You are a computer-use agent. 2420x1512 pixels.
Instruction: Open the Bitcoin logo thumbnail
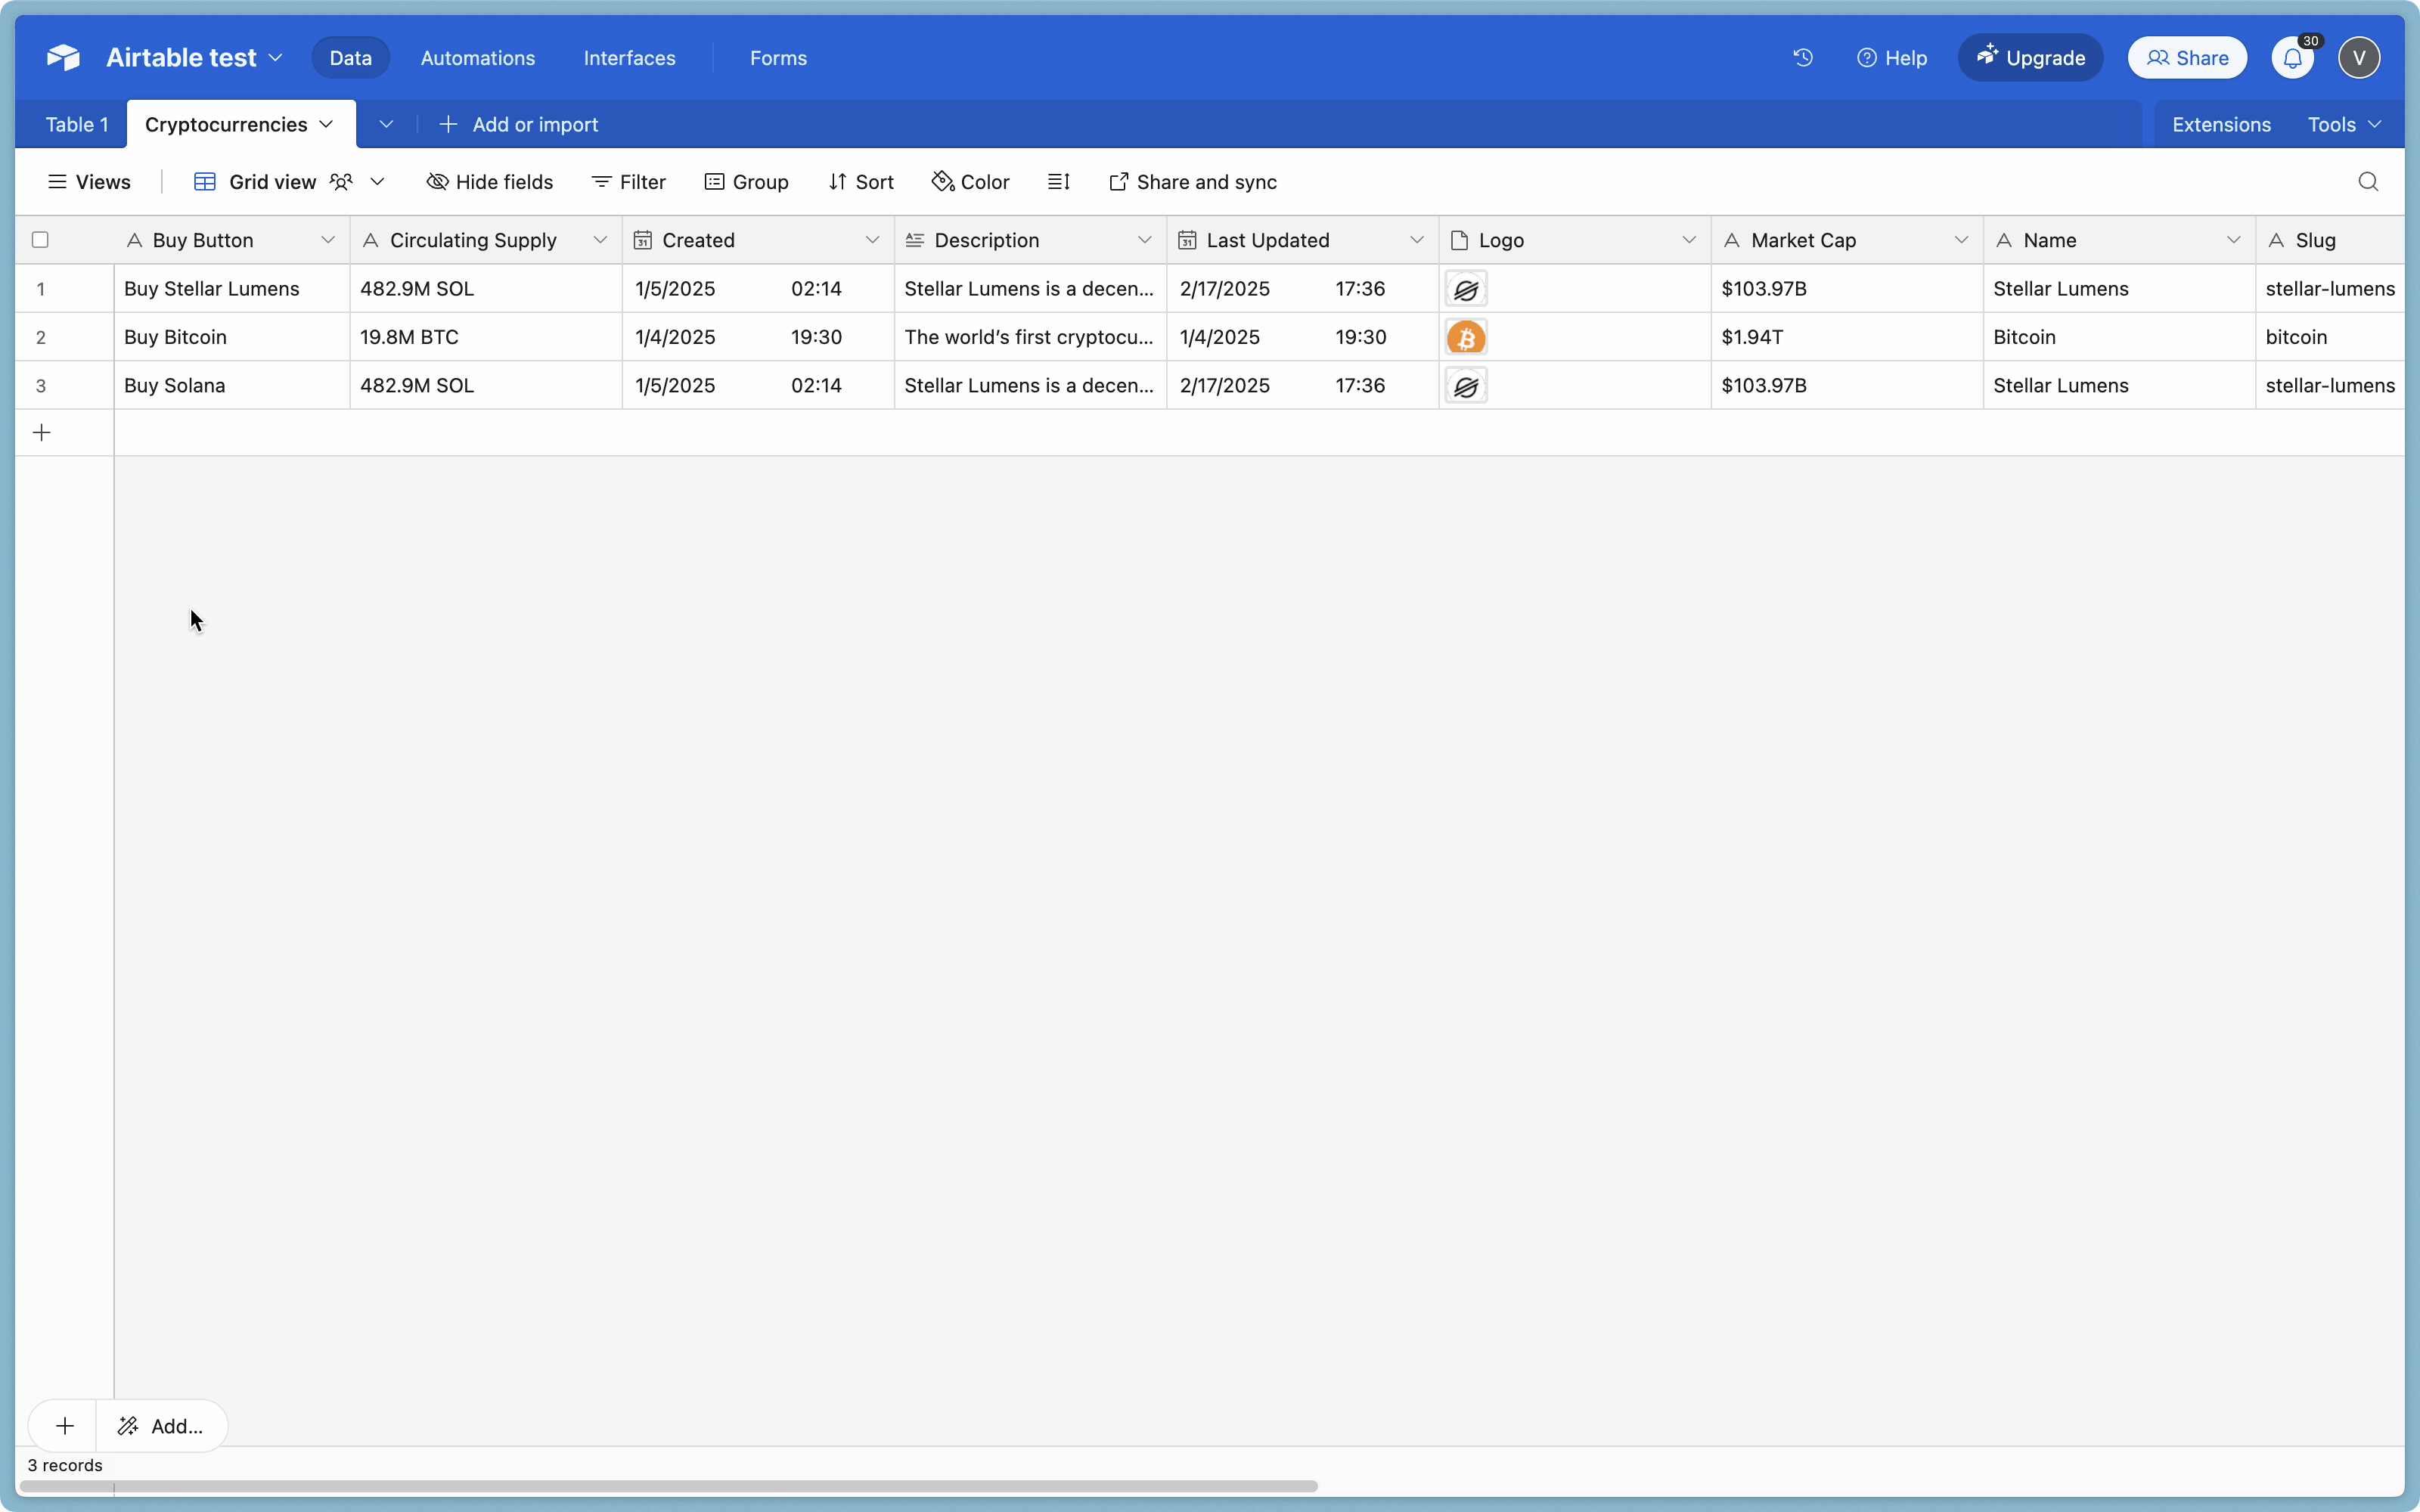[1465, 338]
